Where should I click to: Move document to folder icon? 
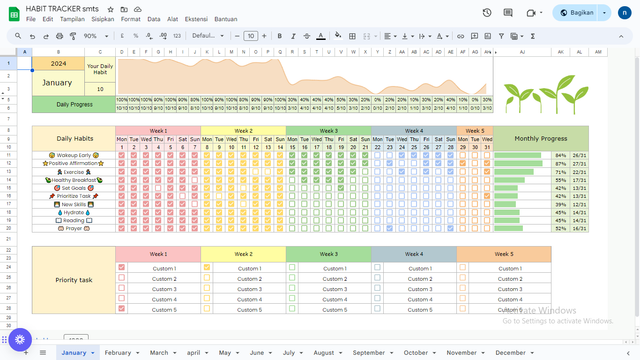pos(124,9)
